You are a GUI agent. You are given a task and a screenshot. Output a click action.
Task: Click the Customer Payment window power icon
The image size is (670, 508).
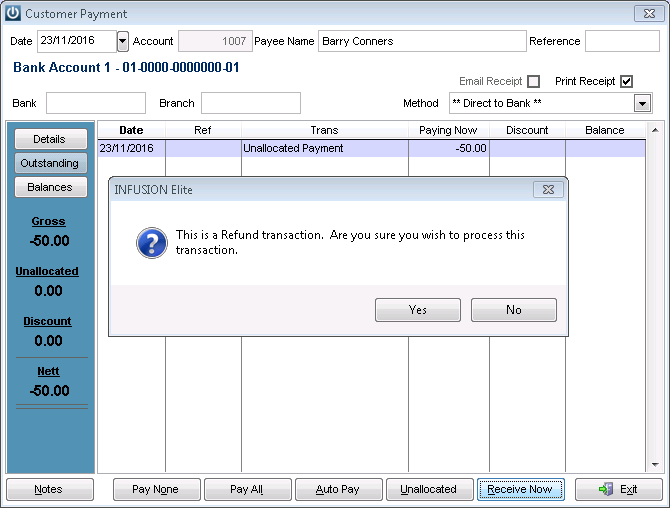(13, 13)
